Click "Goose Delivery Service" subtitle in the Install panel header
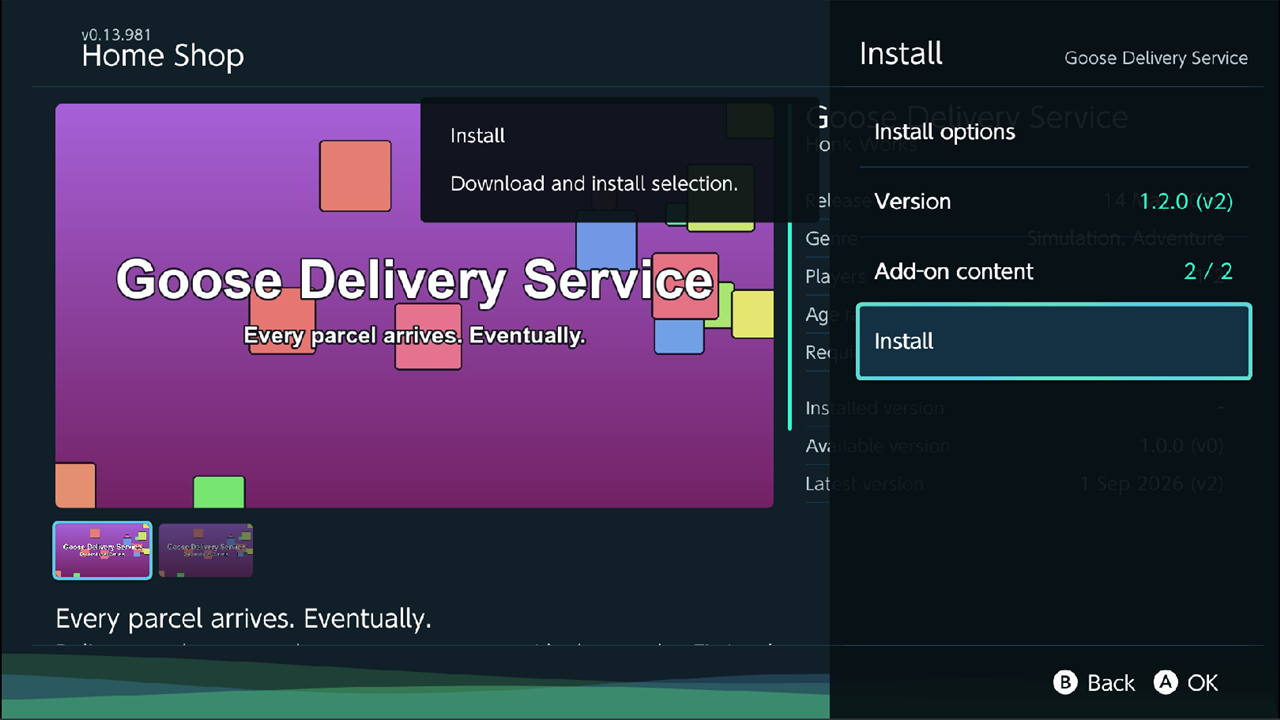This screenshot has height=720, width=1280. (1156, 58)
